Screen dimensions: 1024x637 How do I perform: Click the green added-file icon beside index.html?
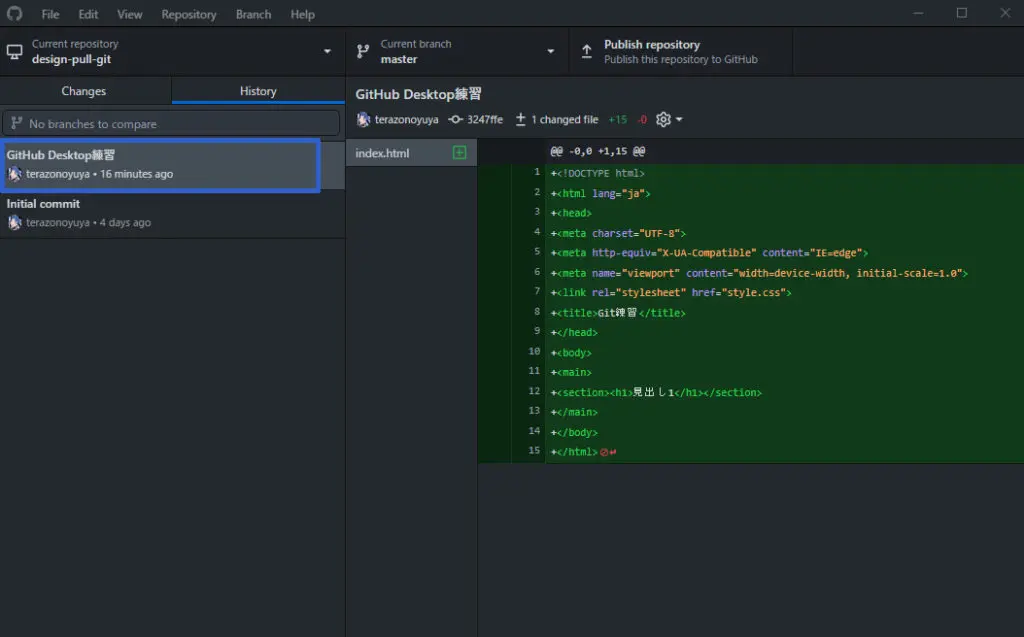(460, 153)
